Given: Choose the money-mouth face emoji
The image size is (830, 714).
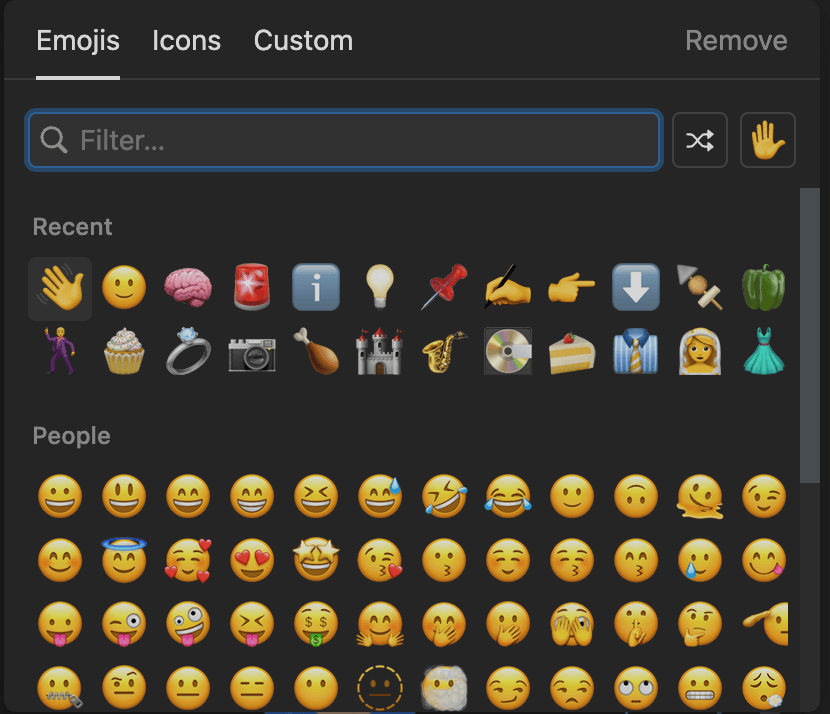Looking at the screenshot, I should 316,624.
